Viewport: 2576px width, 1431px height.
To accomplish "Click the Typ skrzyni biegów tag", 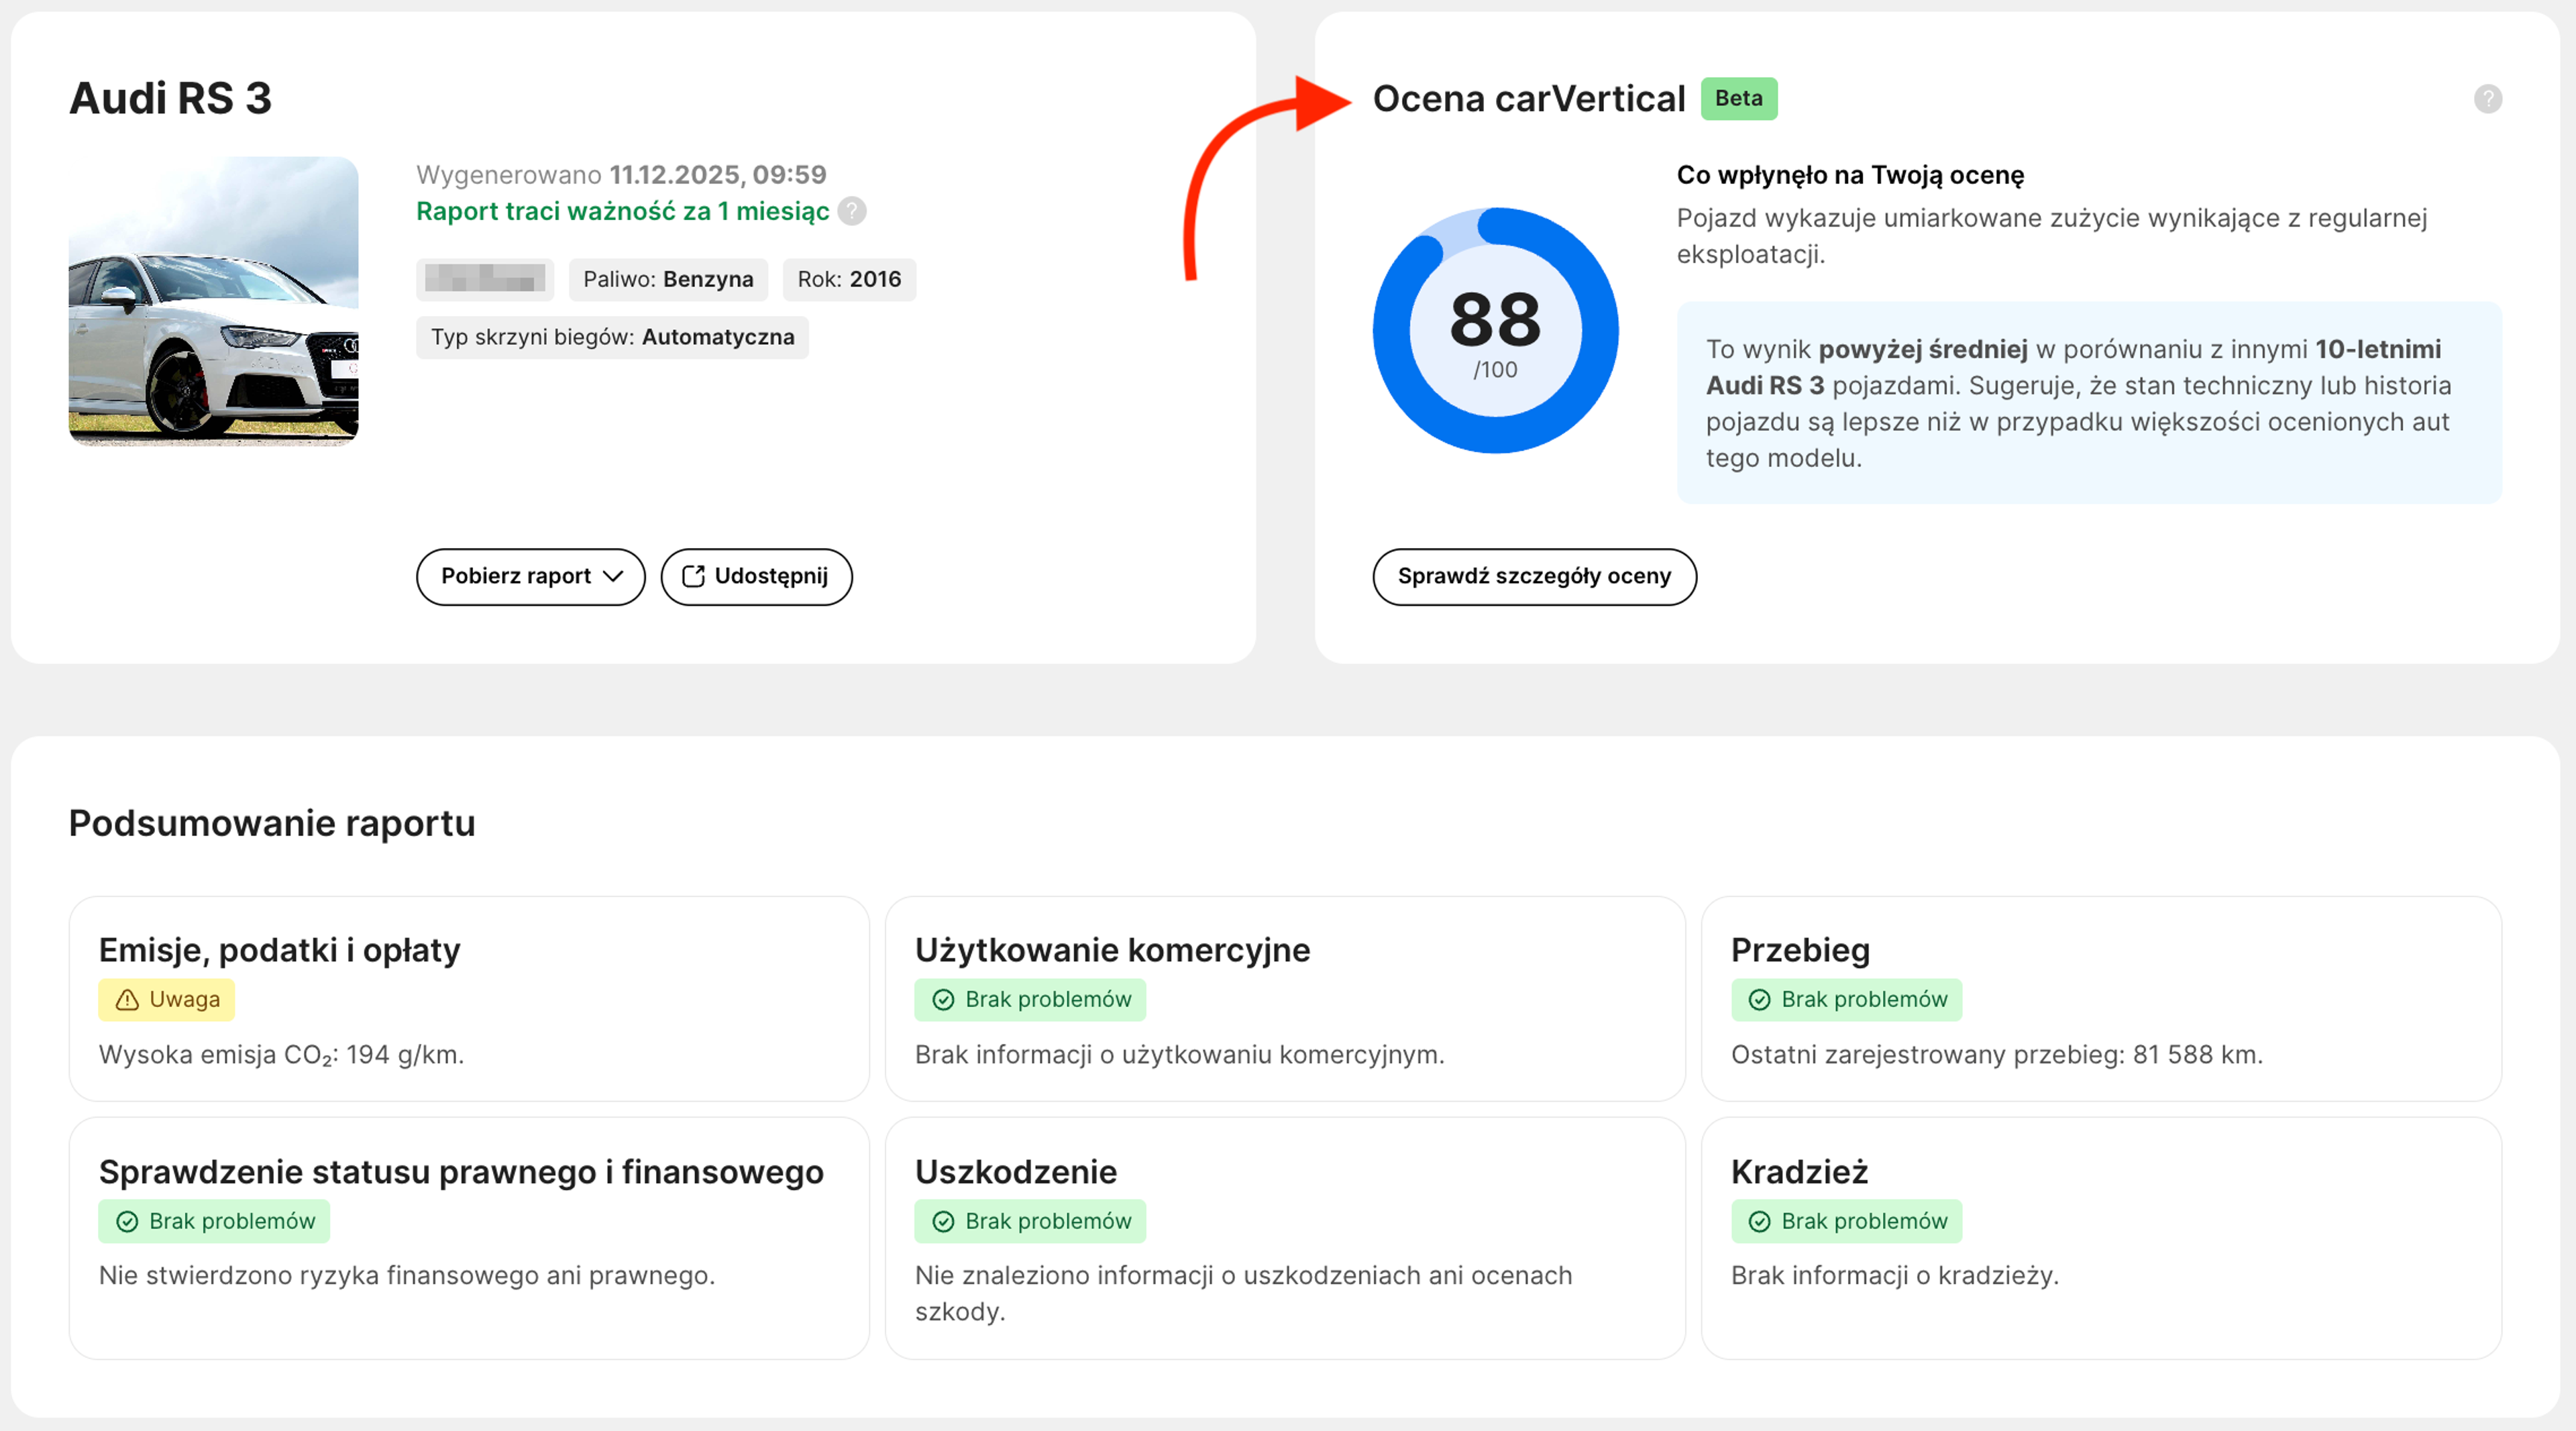I will 612,337.
